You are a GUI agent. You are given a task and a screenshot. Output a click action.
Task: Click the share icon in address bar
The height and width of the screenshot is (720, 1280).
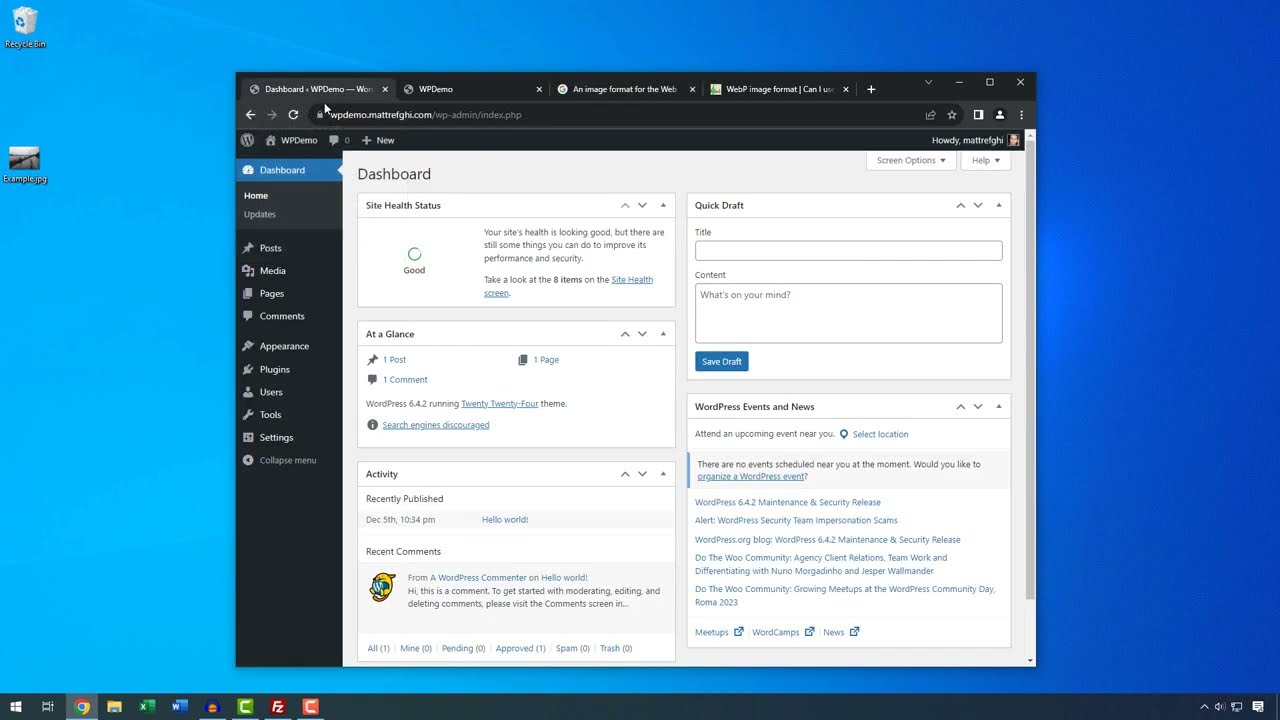click(x=930, y=115)
